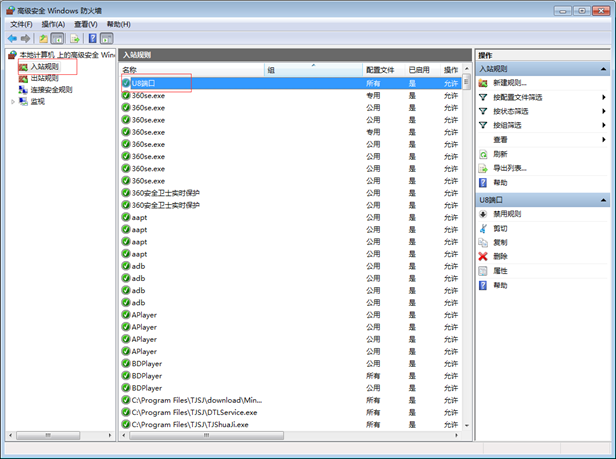Click the Back arrow toolbar icon
Viewport: 616px width, 459px height.
[12, 39]
